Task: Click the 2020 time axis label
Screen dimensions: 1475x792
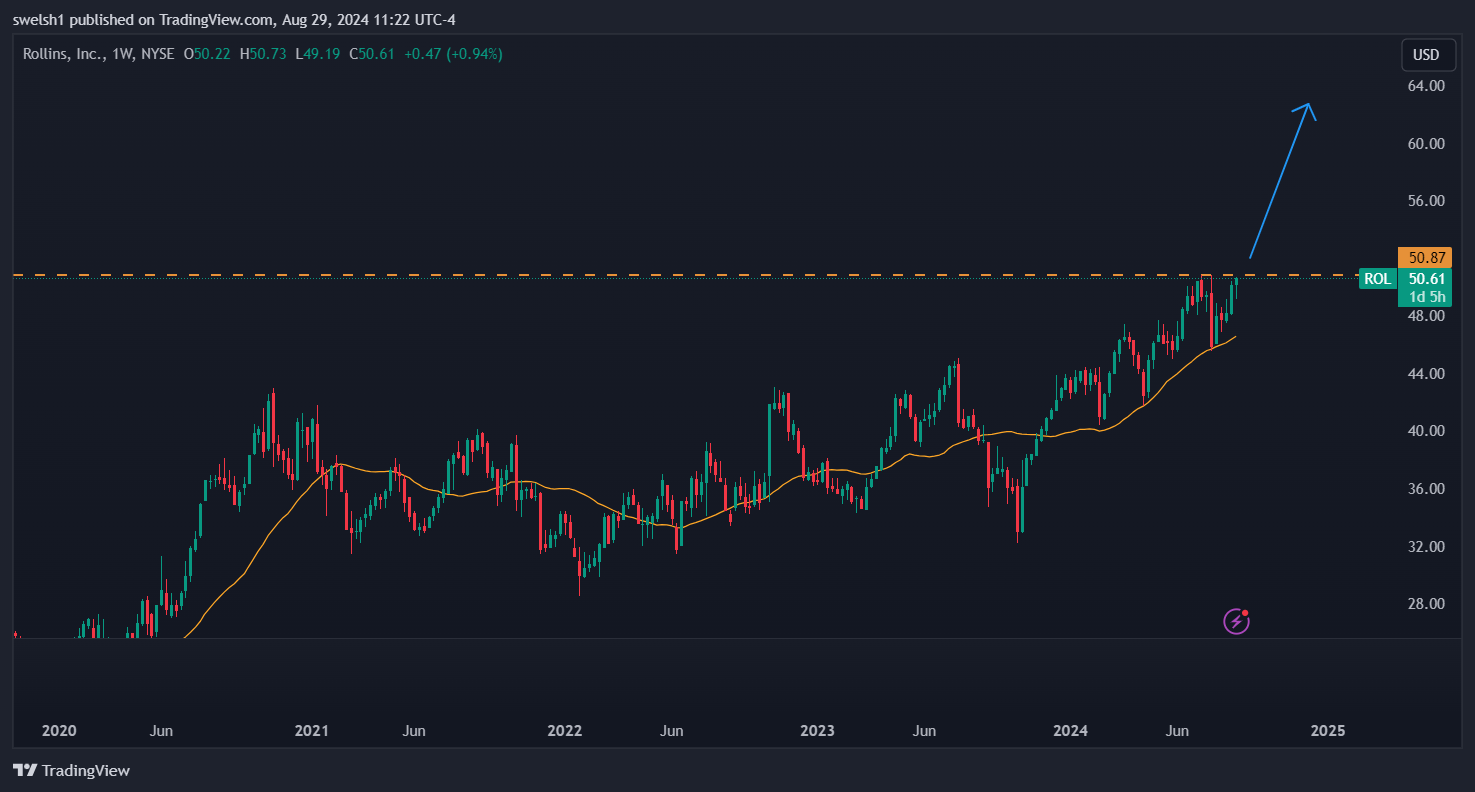Action: pos(58,731)
